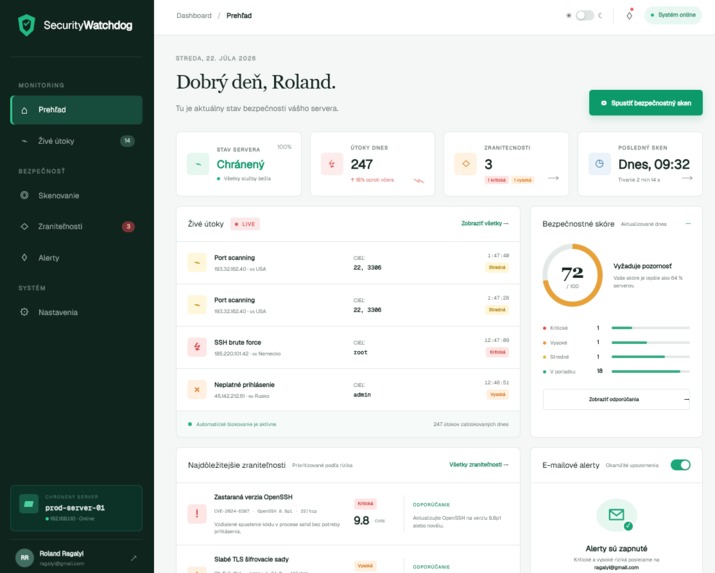Click the Zraniteľnosti diamond icon in sidebar
The width and height of the screenshot is (715, 573).
[x=25, y=226]
